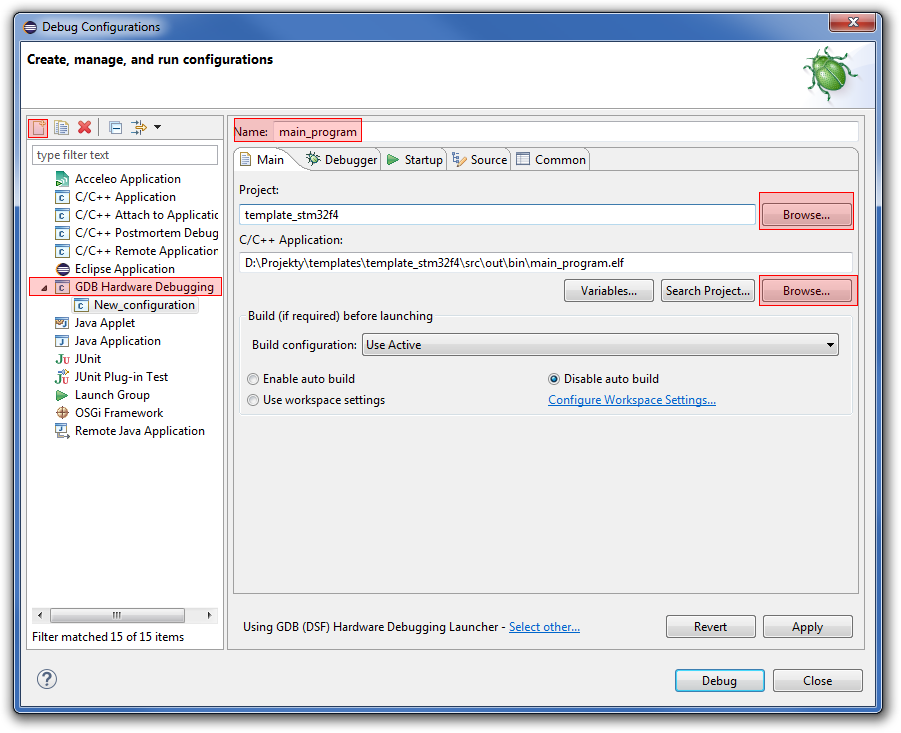This screenshot has width=901, height=733.
Task: Click the type filter text field
Action: (125, 155)
